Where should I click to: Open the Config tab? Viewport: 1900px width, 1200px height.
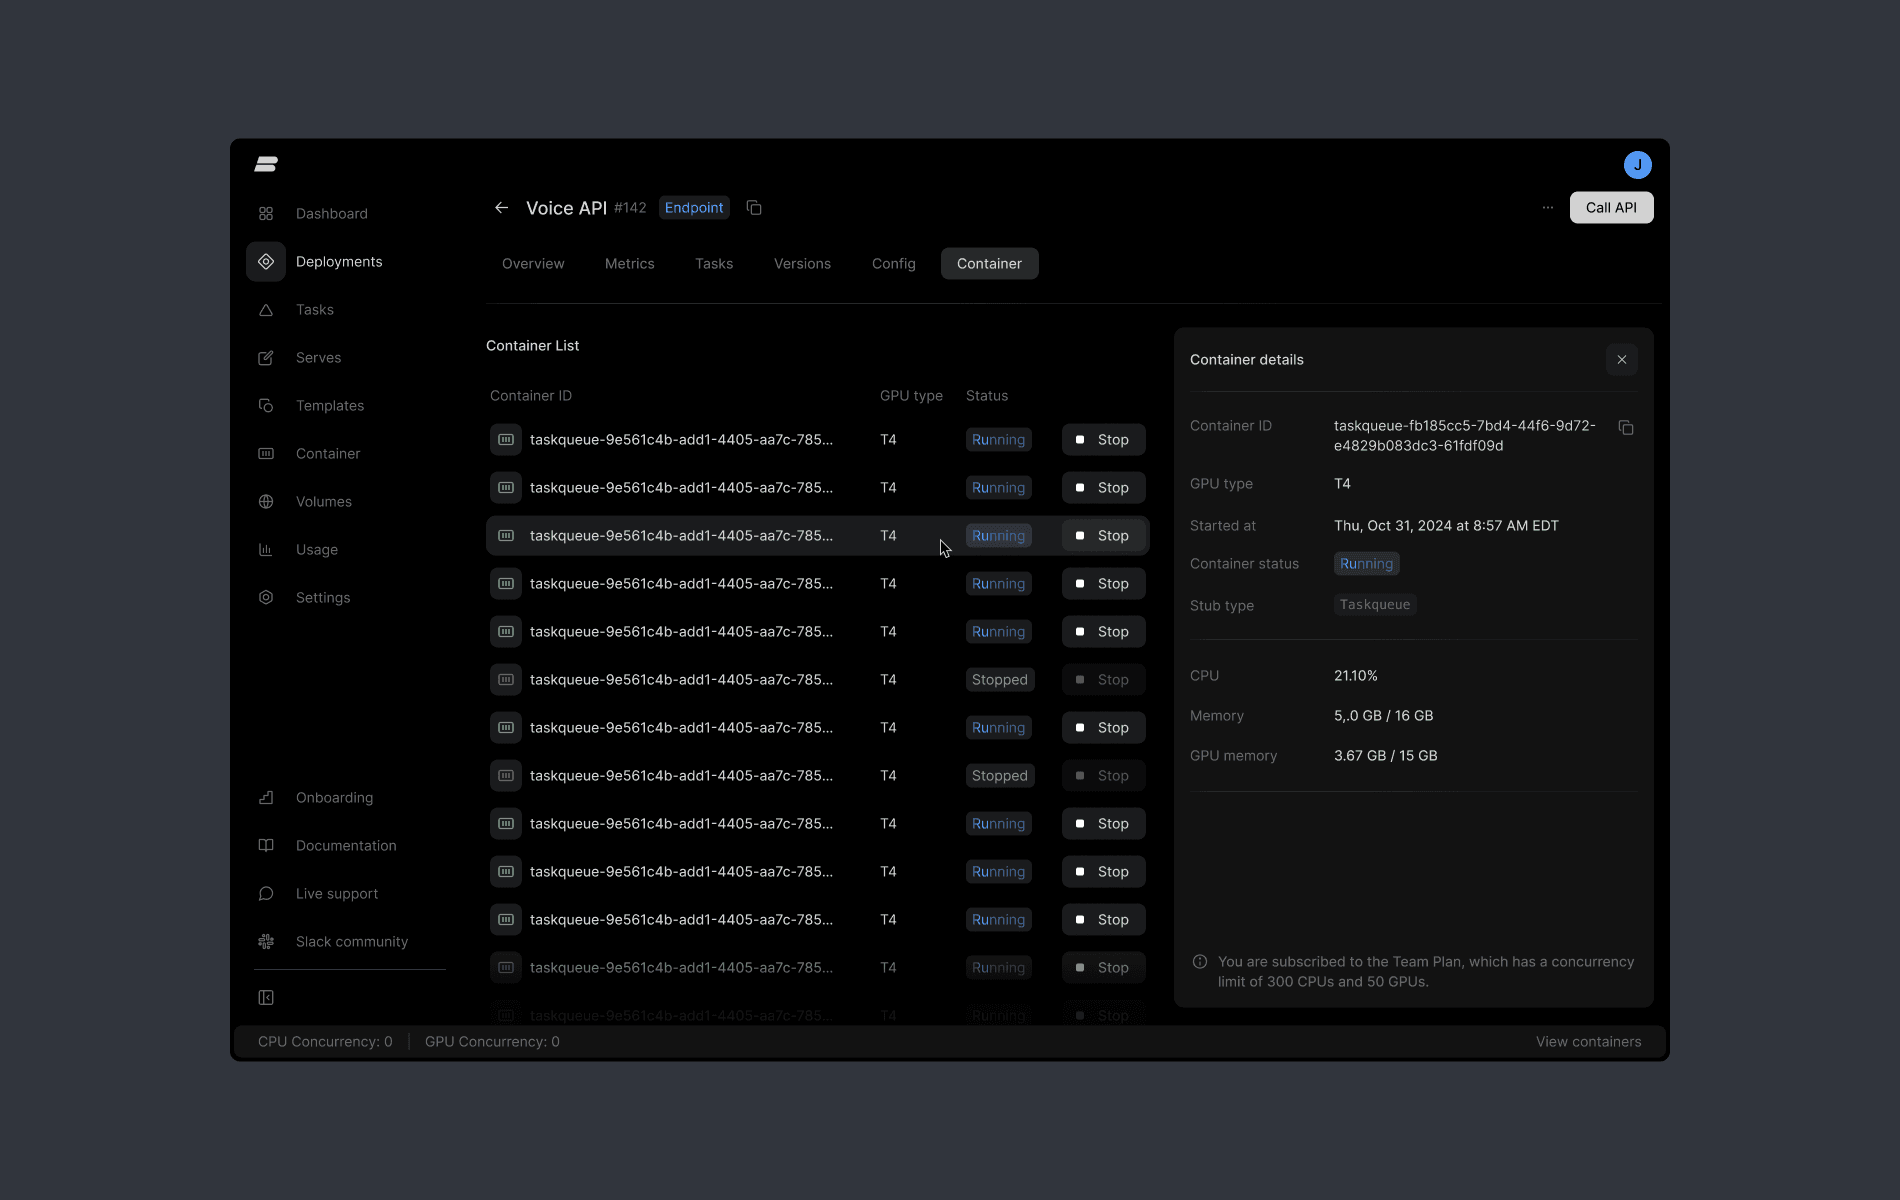click(894, 264)
